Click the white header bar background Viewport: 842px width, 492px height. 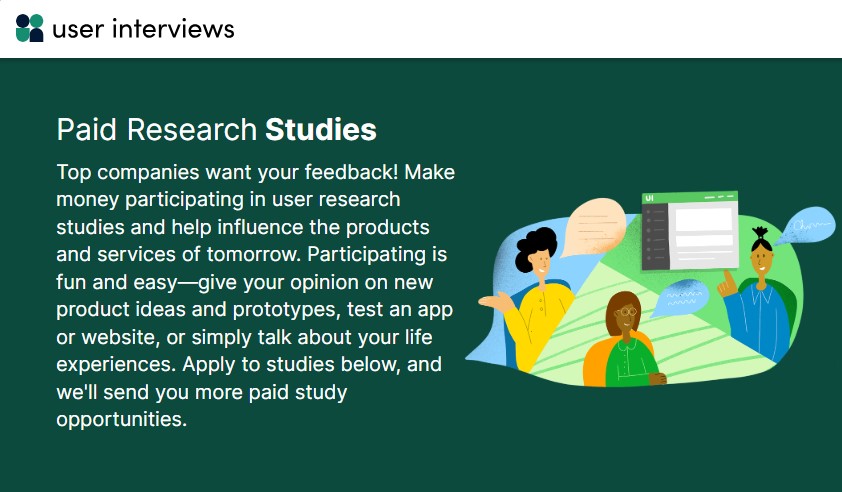(x=537, y=28)
